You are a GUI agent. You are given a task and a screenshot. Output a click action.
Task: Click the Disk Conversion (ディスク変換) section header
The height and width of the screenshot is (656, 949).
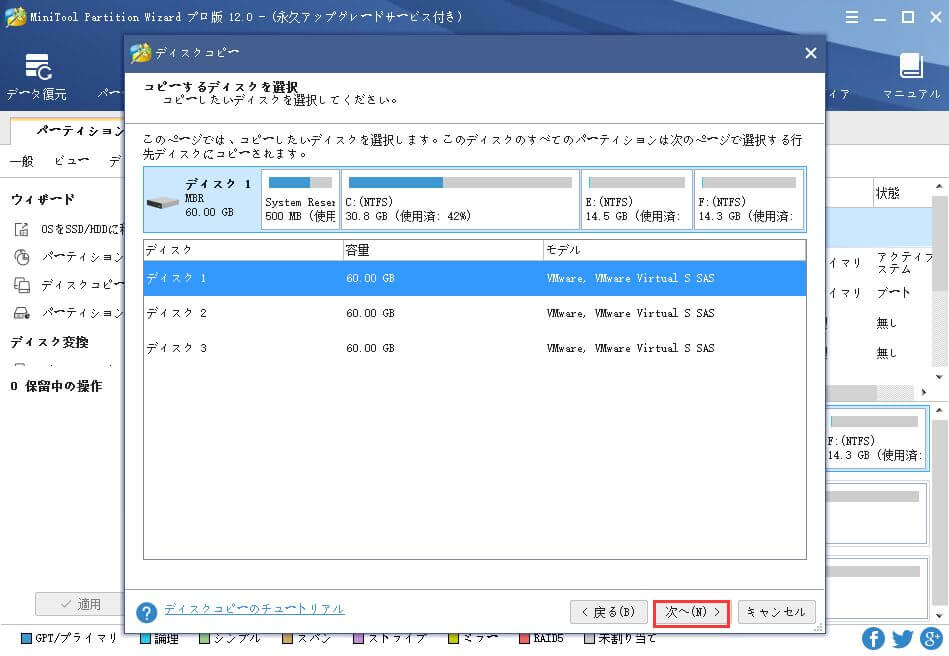(x=50, y=342)
